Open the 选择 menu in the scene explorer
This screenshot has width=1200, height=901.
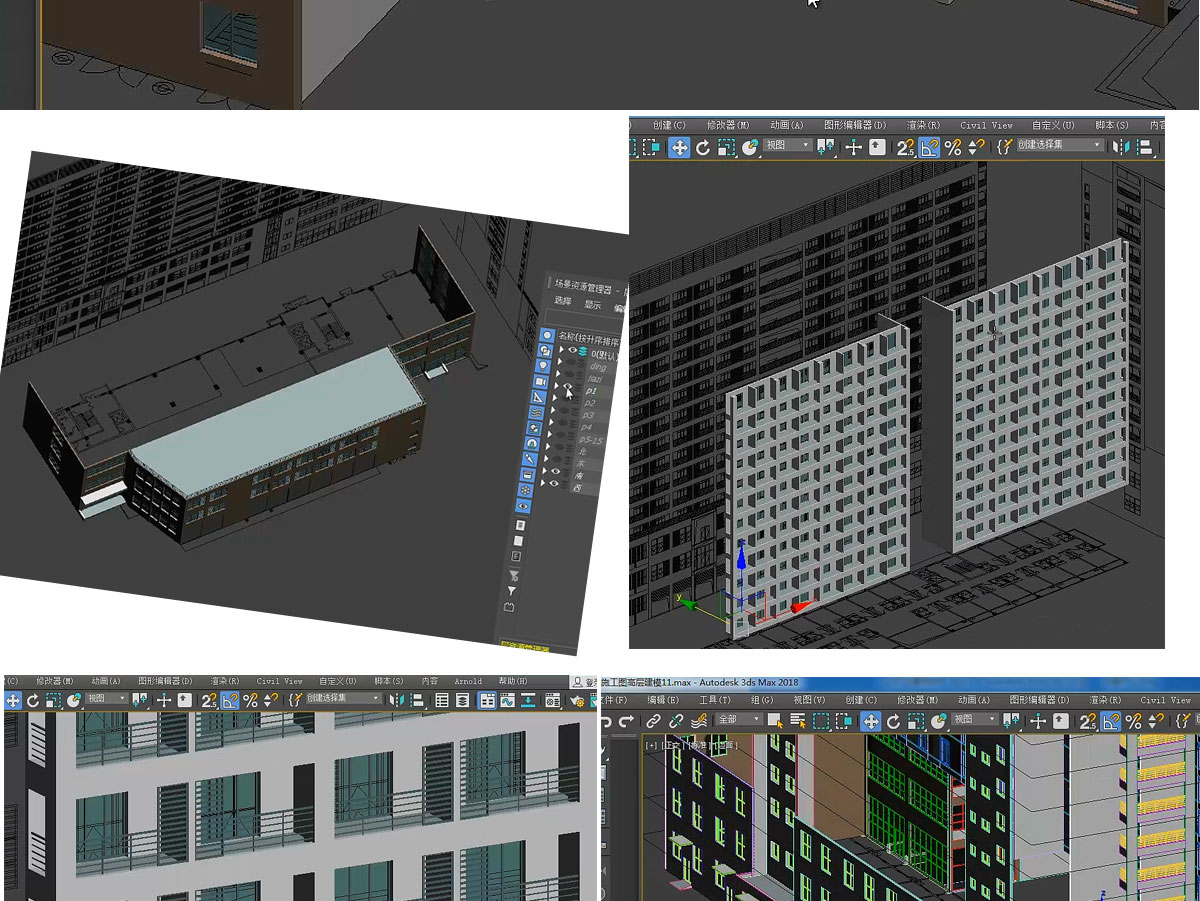click(x=563, y=301)
